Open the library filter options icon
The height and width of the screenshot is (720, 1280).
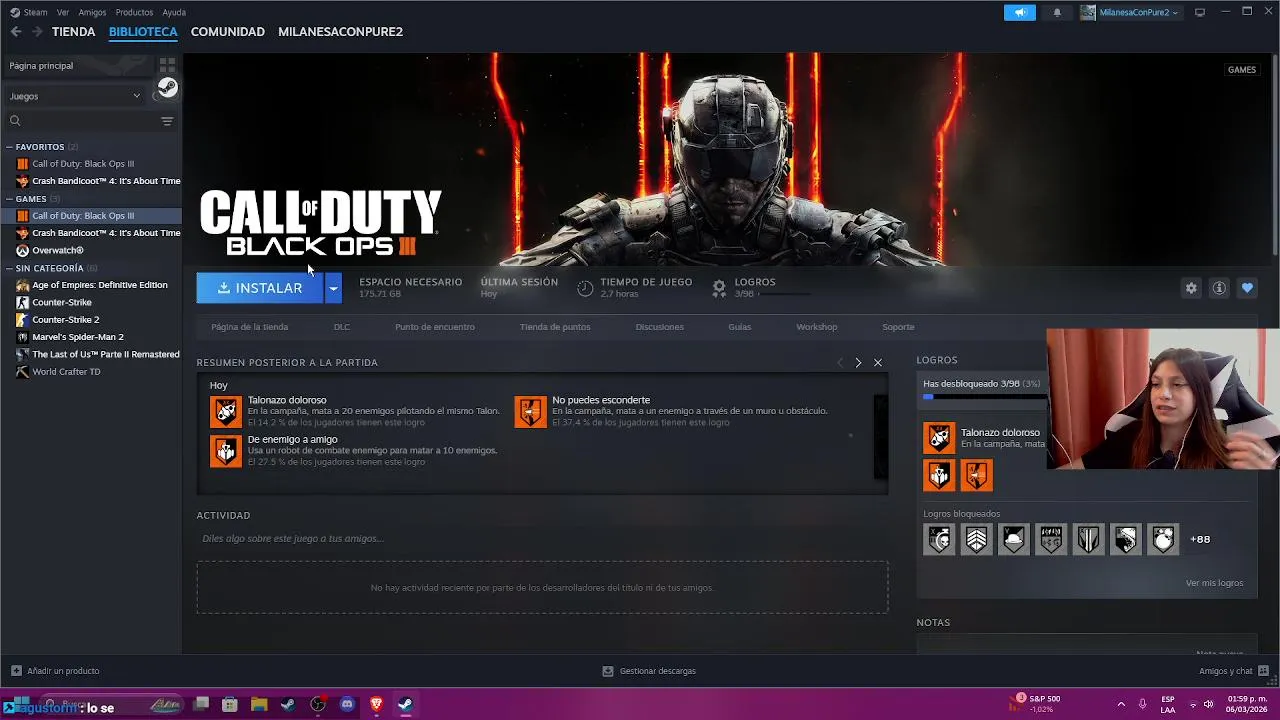(167, 121)
